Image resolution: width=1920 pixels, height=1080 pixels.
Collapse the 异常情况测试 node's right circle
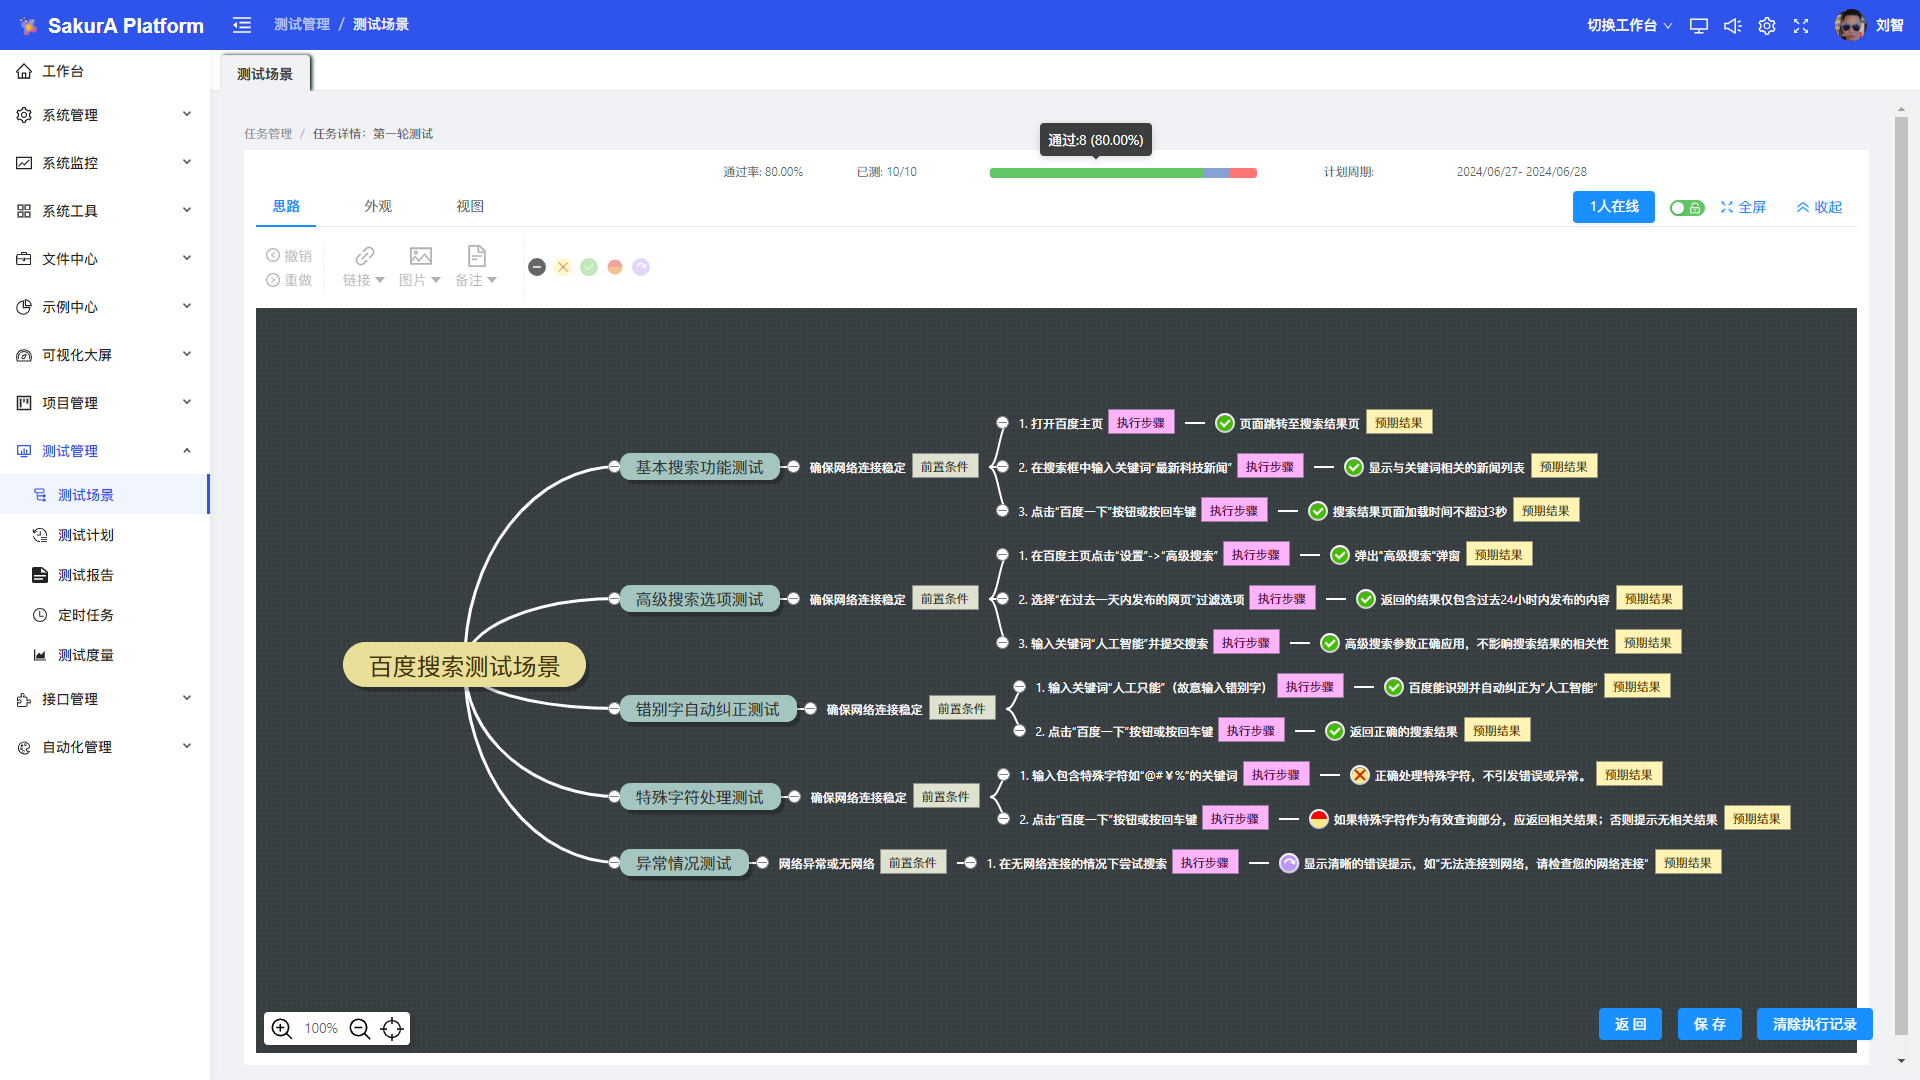pos(762,863)
